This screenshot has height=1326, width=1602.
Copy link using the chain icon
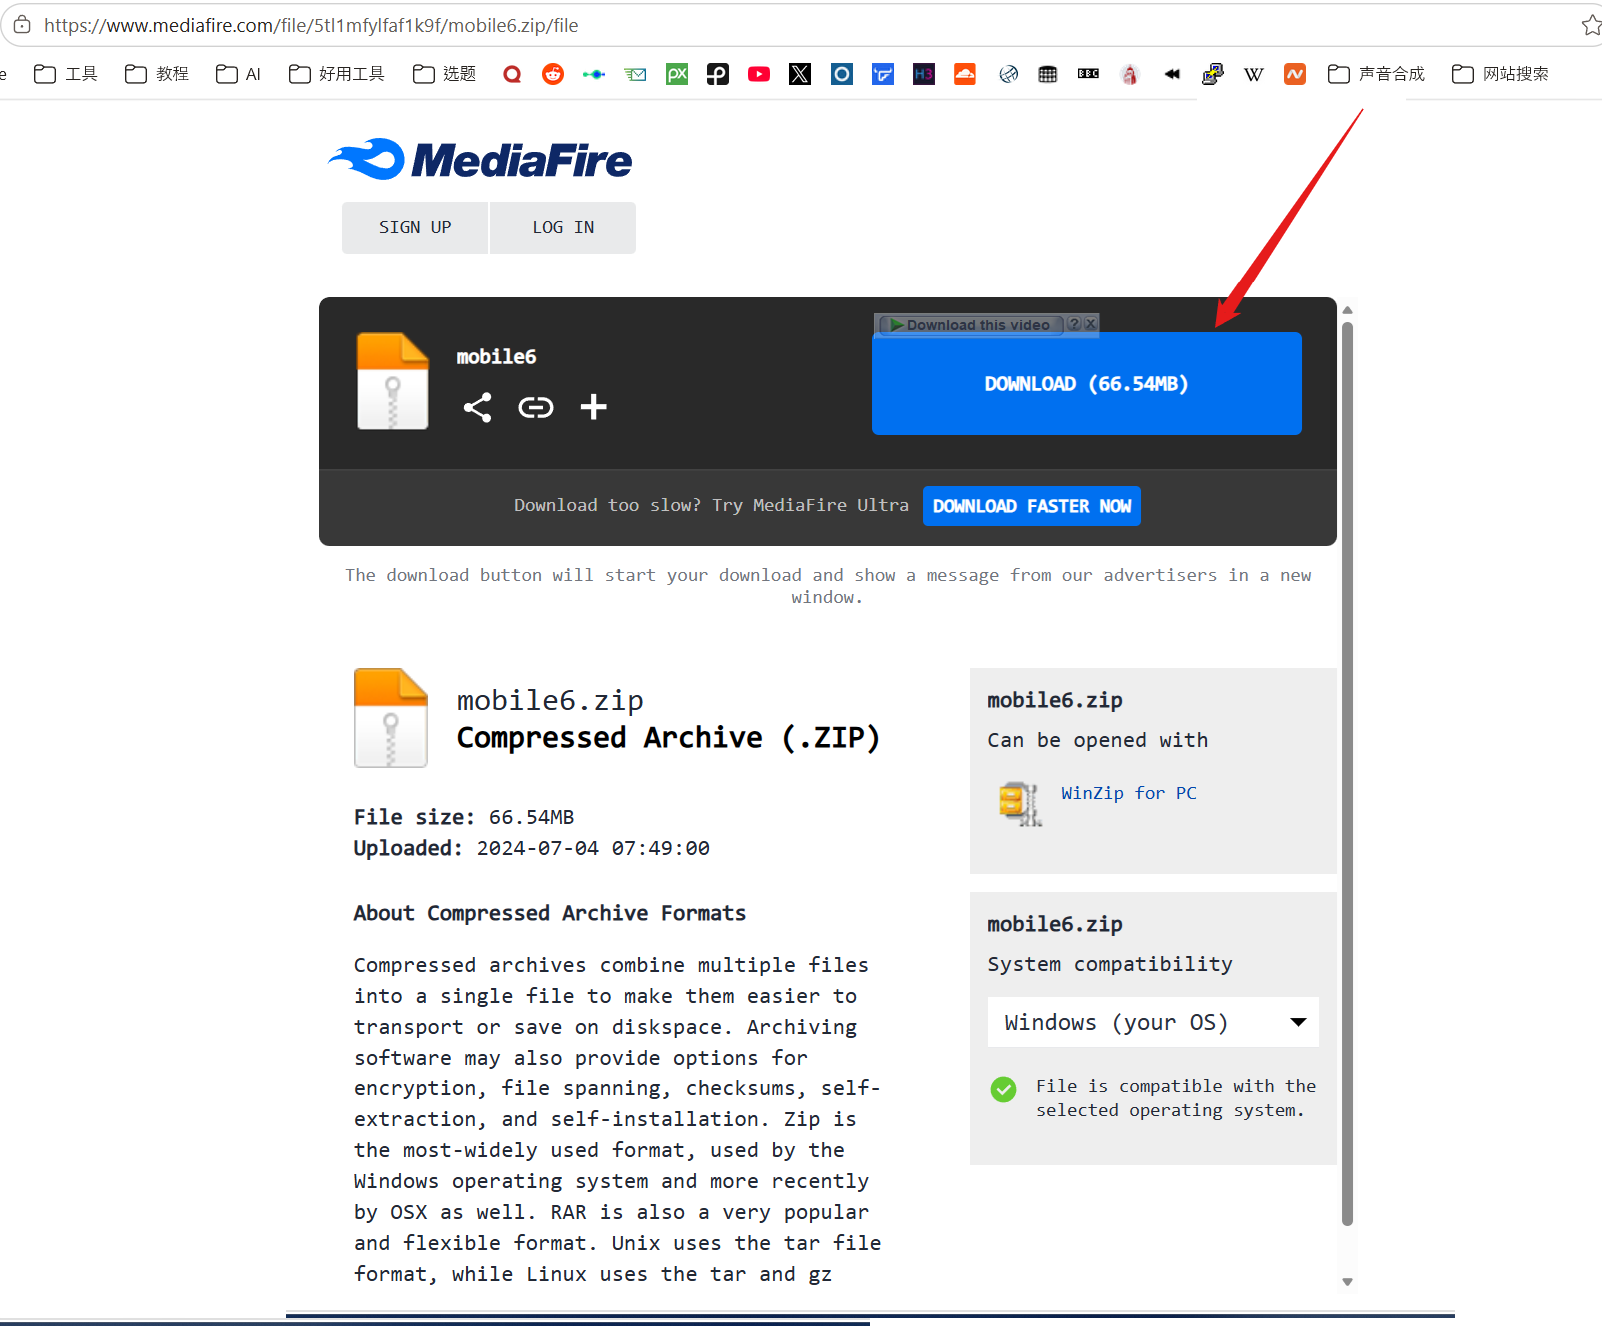pos(536,407)
